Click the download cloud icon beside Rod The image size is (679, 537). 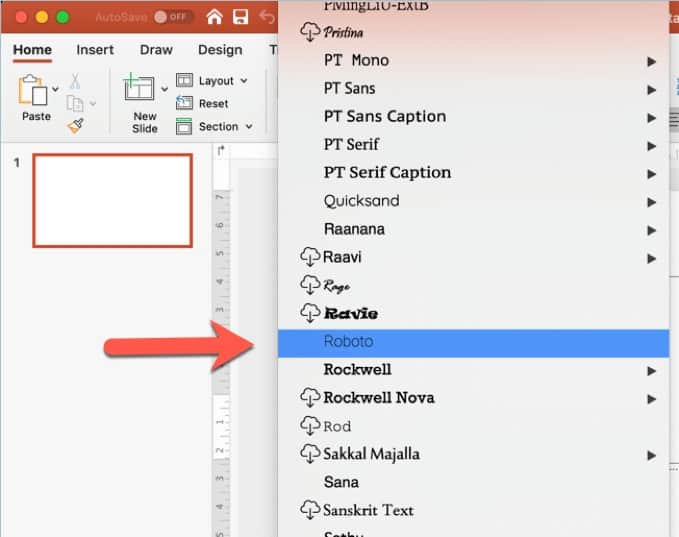point(310,426)
